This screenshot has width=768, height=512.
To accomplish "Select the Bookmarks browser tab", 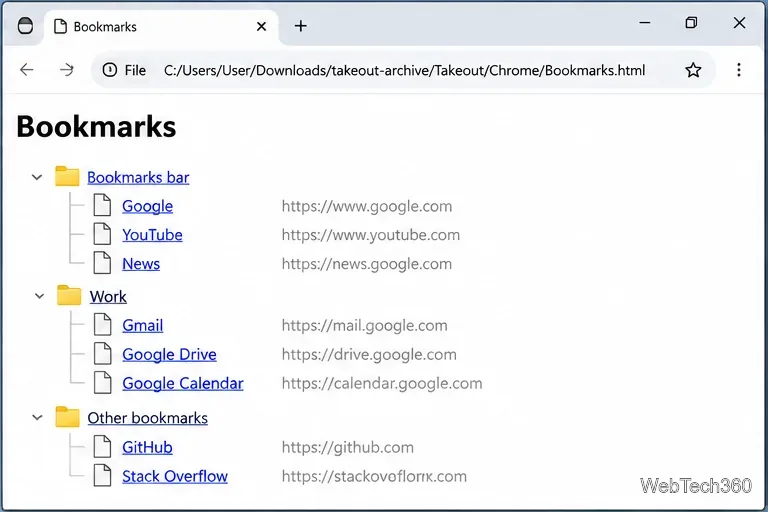I will 162,26.
